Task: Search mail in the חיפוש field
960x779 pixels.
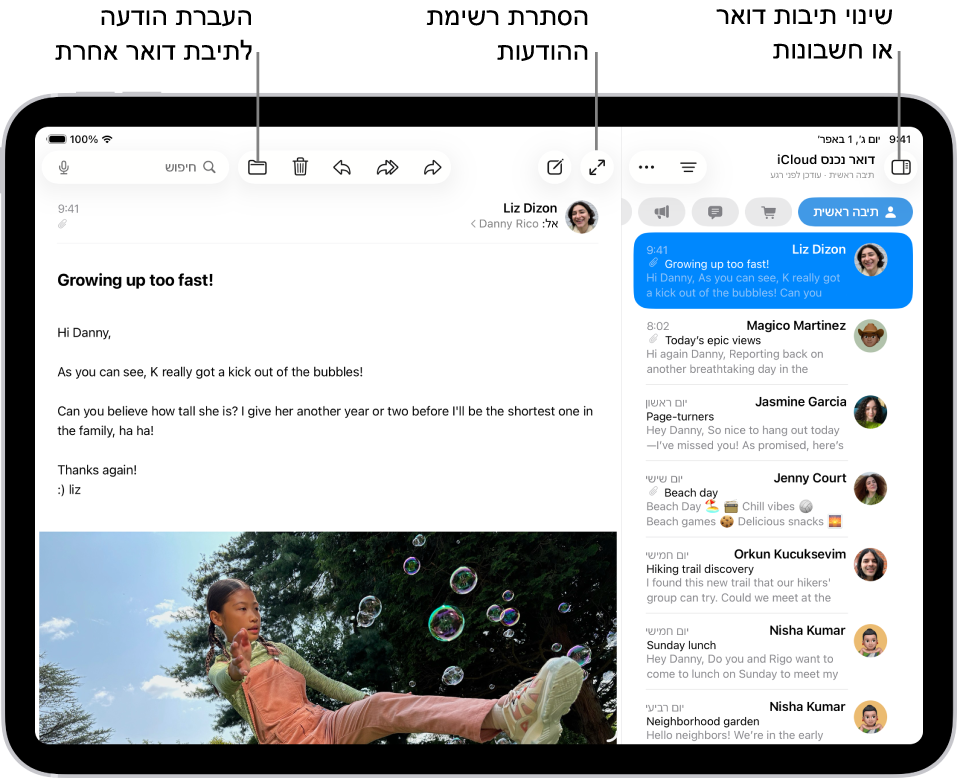Action: click(x=135, y=167)
